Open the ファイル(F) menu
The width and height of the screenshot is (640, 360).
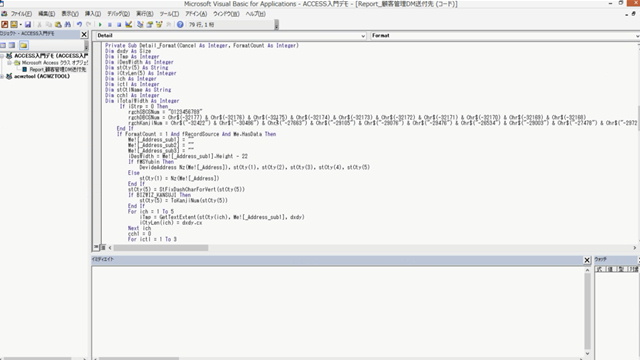click(x=21, y=14)
